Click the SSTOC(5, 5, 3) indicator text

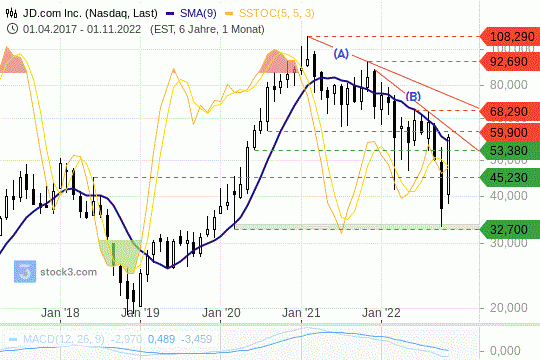[x=277, y=13]
